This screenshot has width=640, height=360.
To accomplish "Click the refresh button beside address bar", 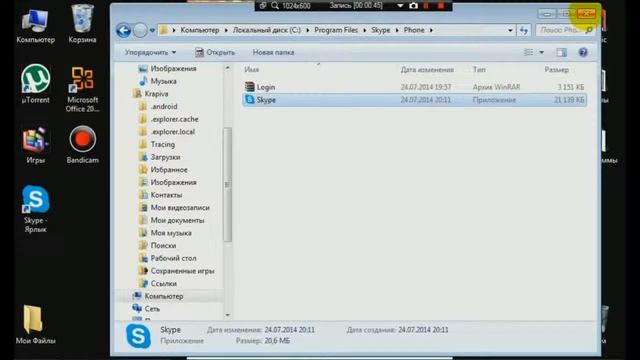I will 524,30.
